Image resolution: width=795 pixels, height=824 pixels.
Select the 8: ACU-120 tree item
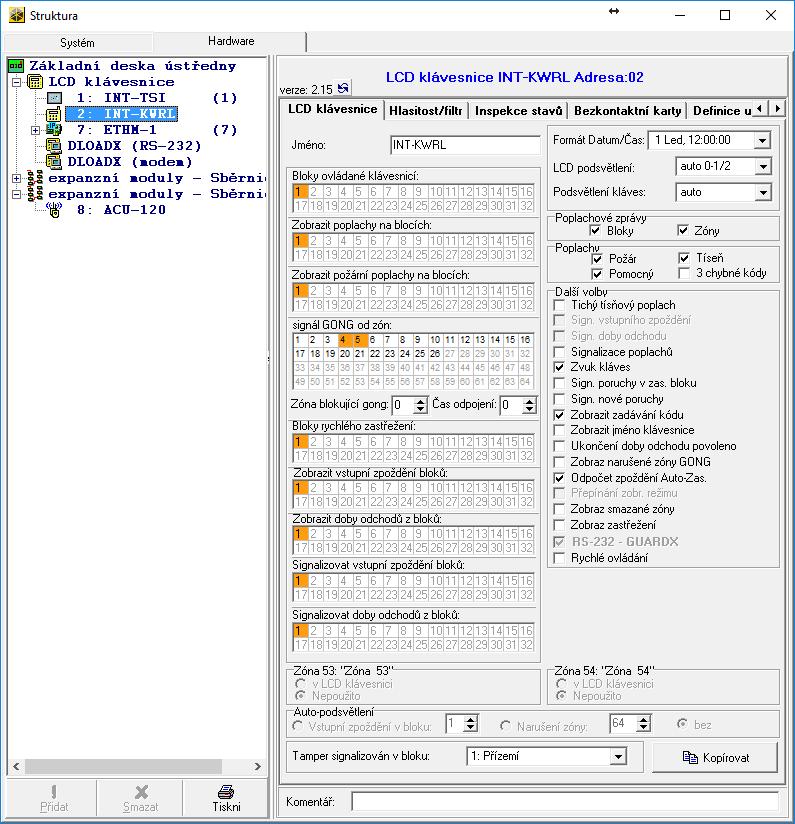[x=121, y=210]
